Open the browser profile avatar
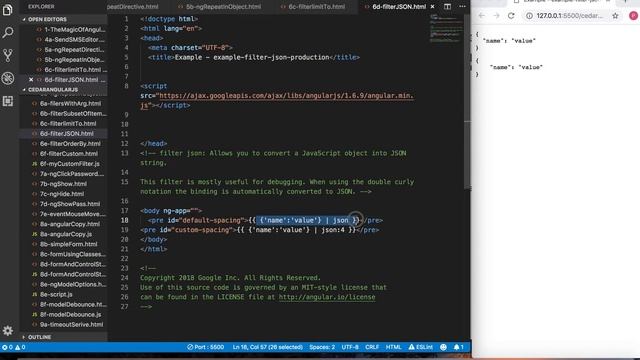Screen dimensions: 640x360 point(633,16)
